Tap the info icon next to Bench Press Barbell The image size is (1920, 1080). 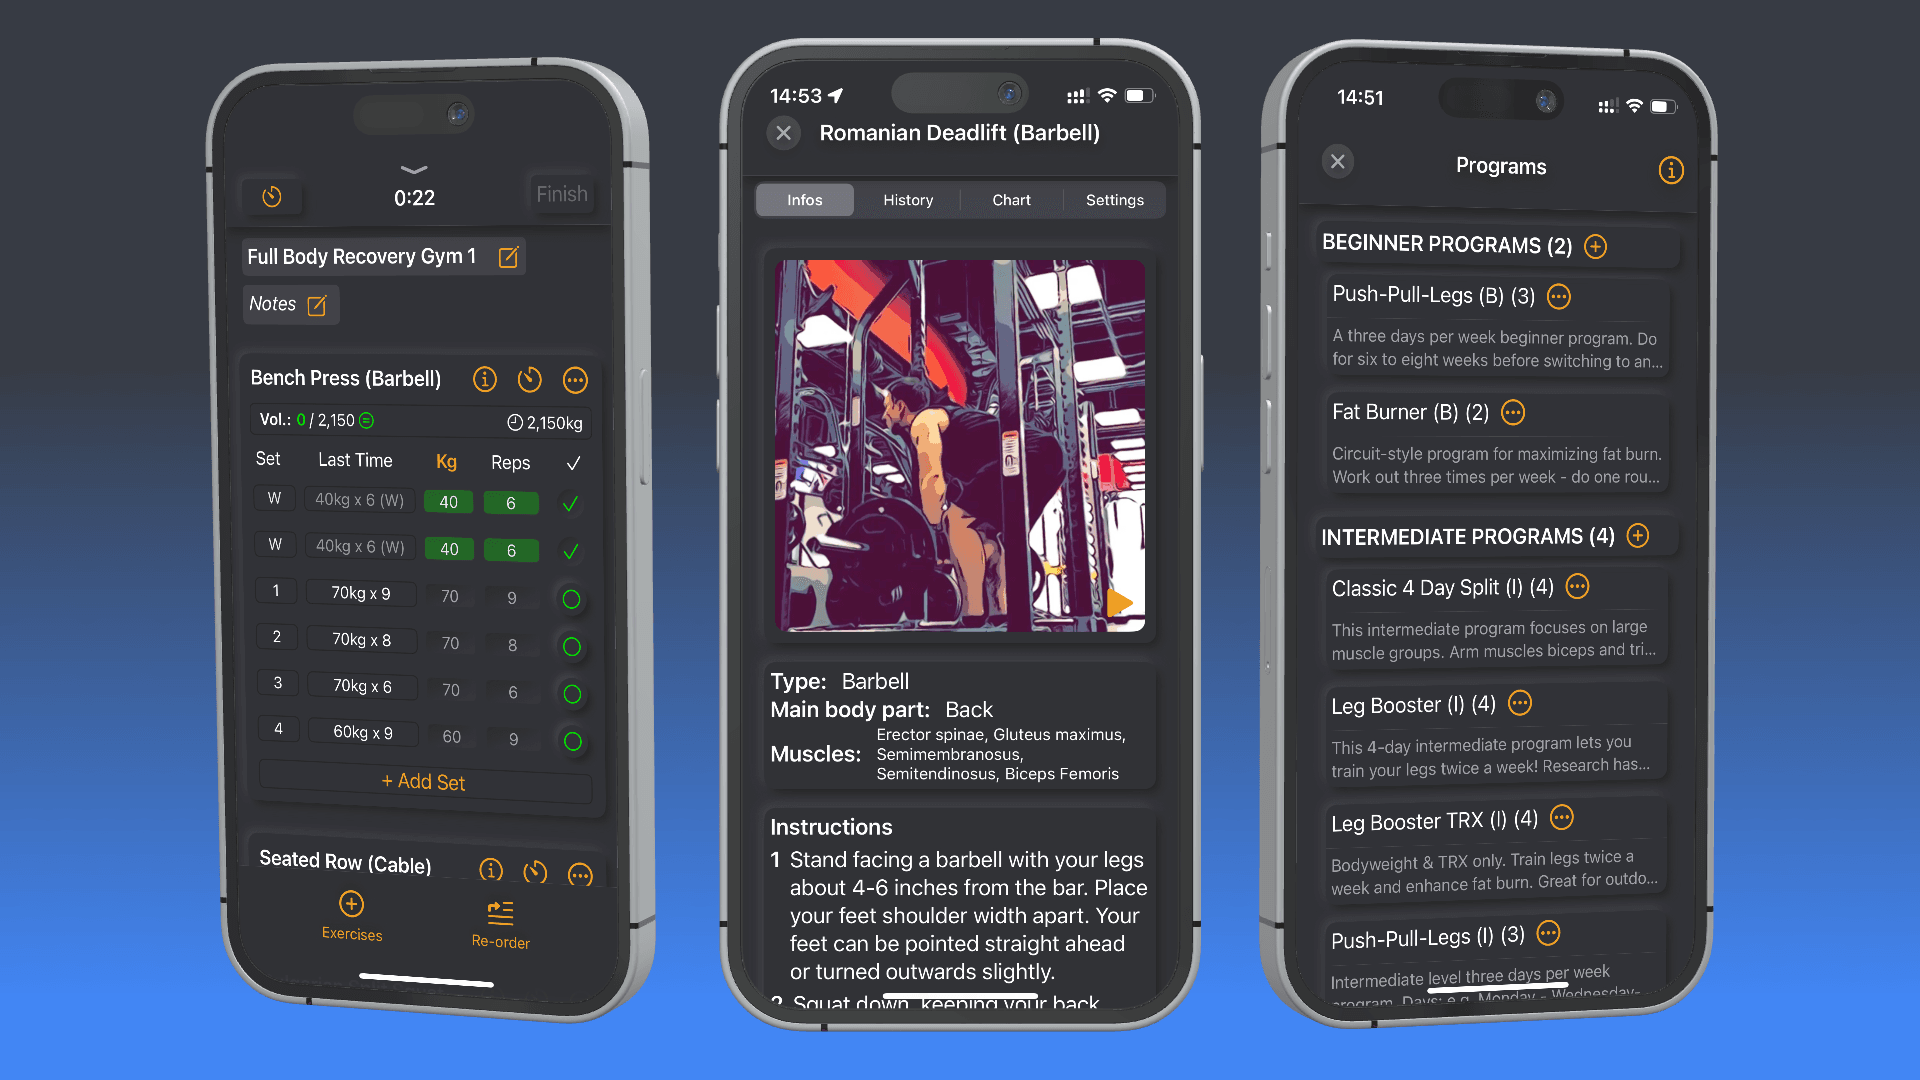483,380
